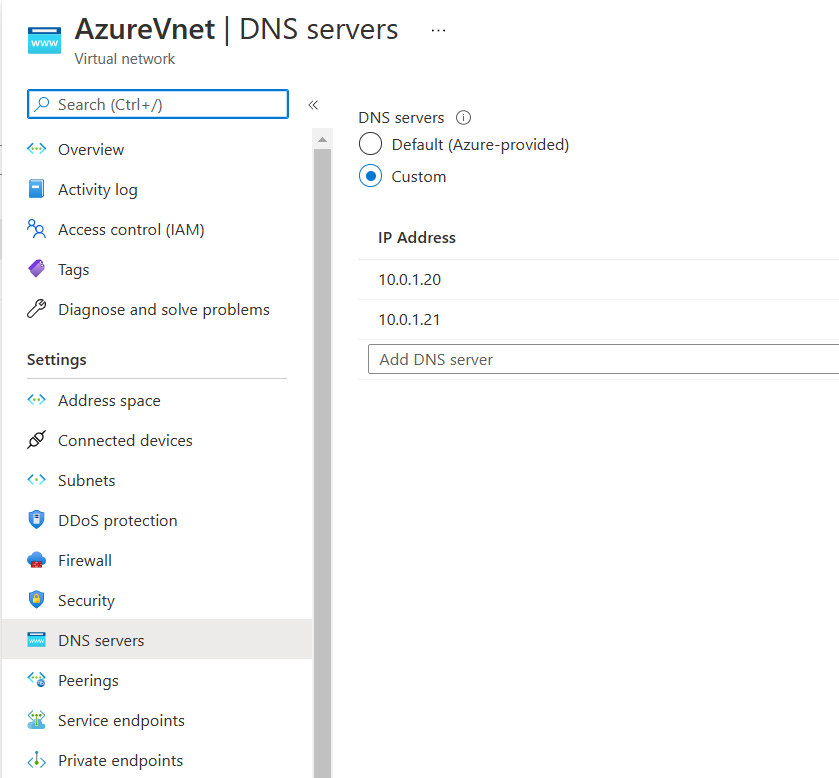Click the wrench icon for Diagnose and solve problems
The height and width of the screenshot is (778, 839).
point(36,309)
